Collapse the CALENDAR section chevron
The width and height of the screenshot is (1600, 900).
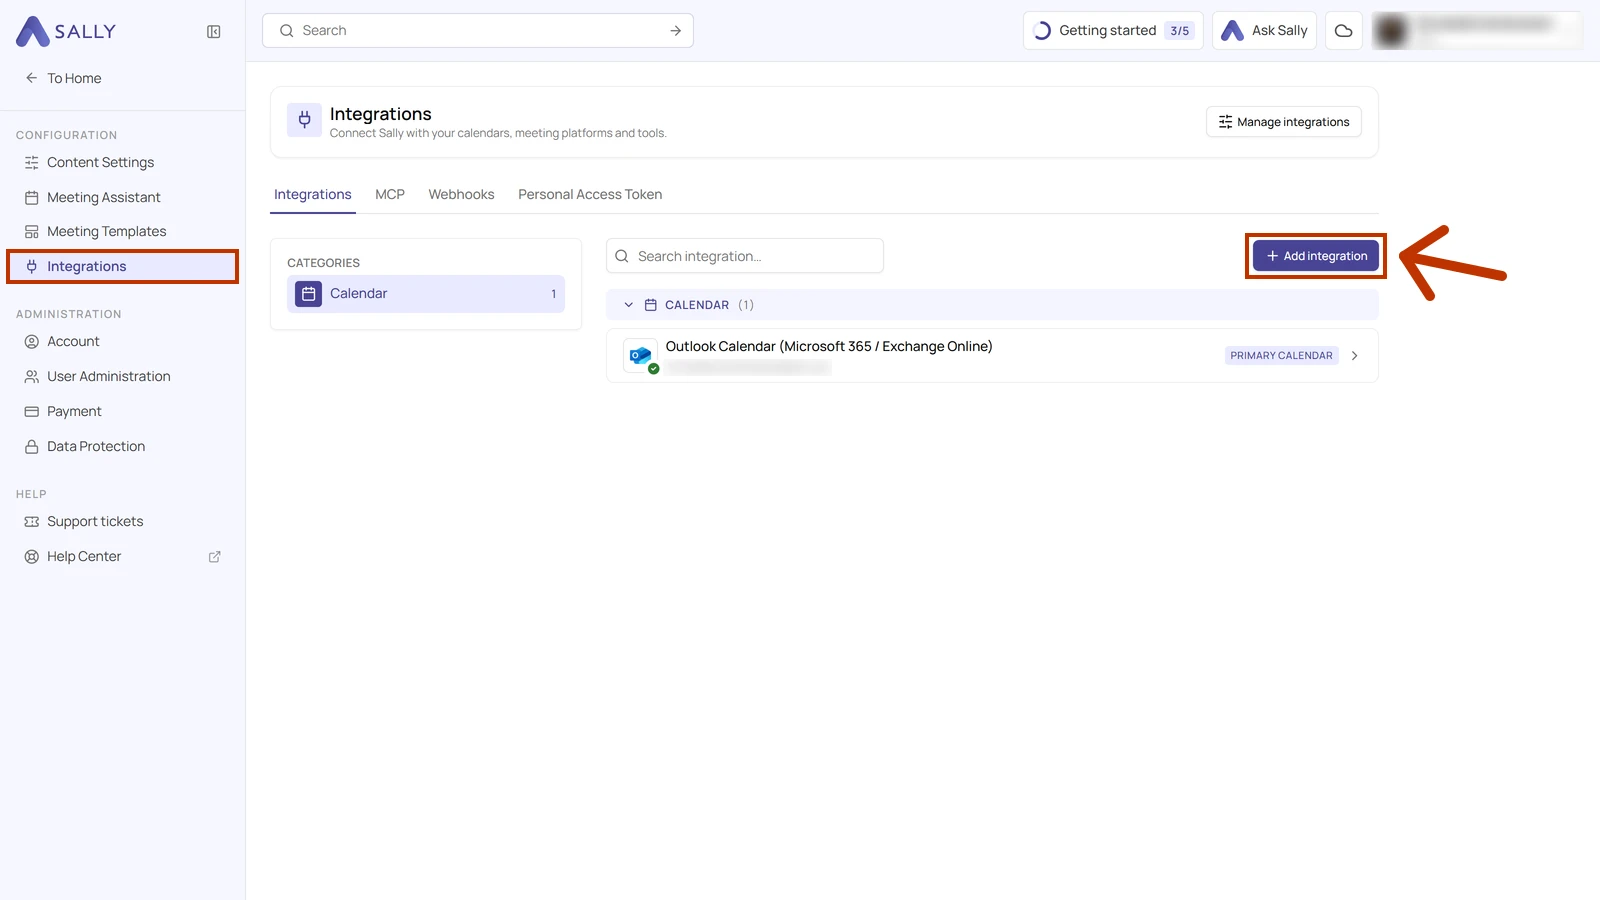point(629,305)
